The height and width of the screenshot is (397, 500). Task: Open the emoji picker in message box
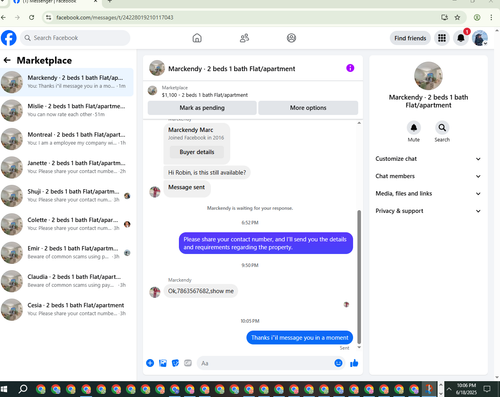pos(338,363)
